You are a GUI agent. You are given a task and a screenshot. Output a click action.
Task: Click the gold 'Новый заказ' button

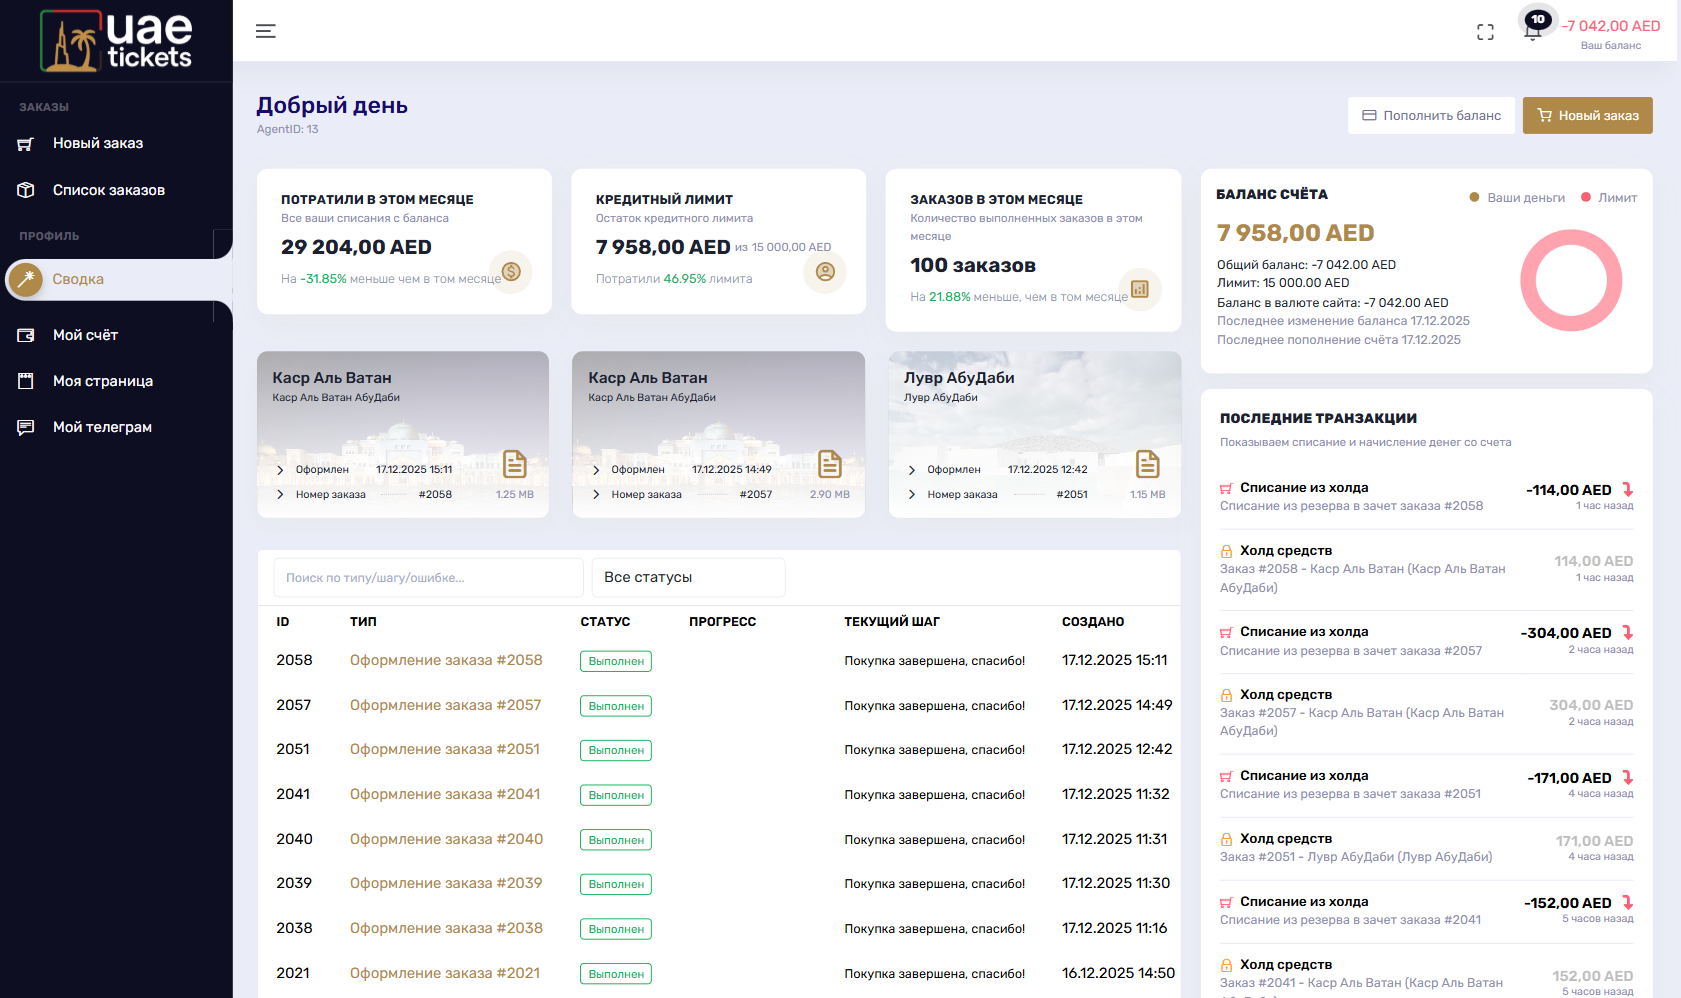pyautogui.click(x=1587, y=115)
